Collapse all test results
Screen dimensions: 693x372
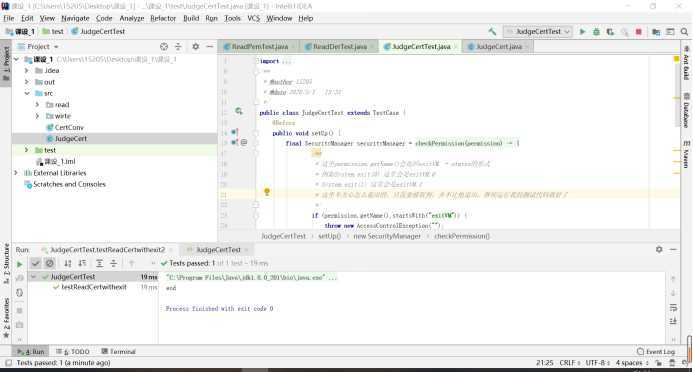pos(114,263)
